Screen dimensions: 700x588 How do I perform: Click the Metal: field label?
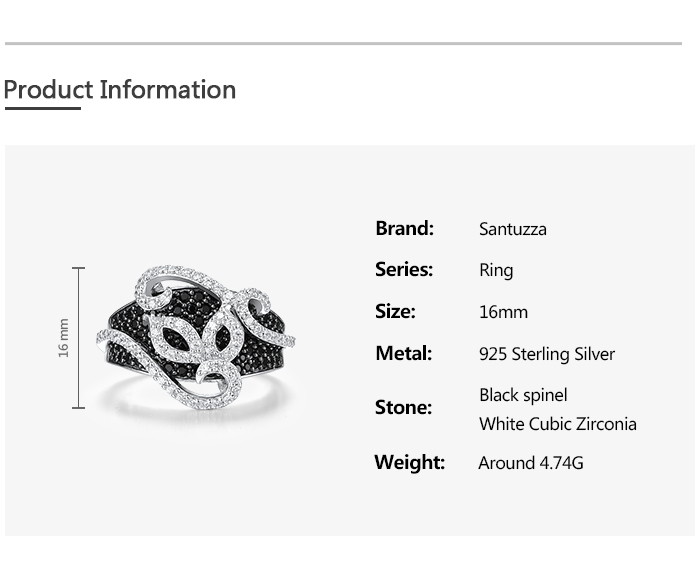[x=403, y=353]
